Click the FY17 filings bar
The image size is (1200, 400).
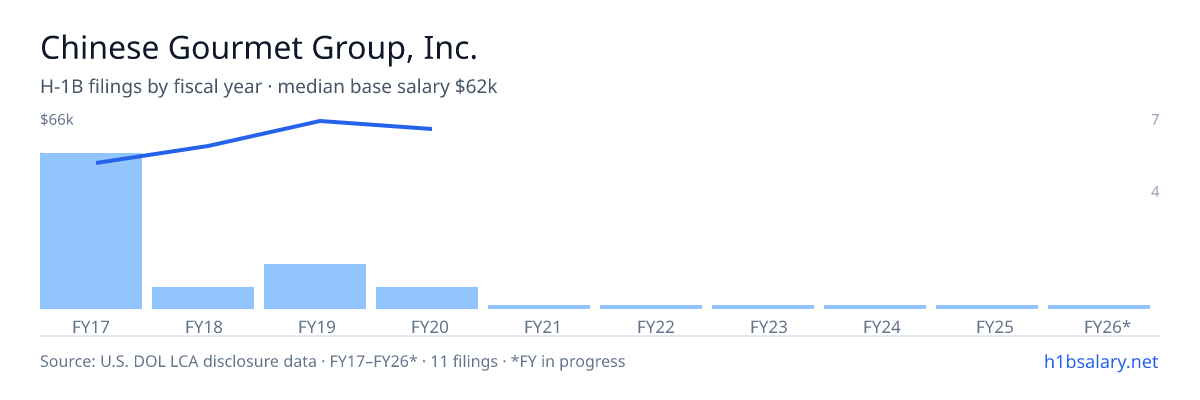click(x=91, y=231)
